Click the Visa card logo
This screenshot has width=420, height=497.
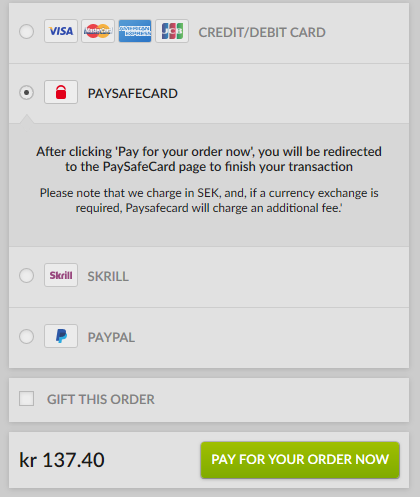pyautogui.click(x=61, y=31)
